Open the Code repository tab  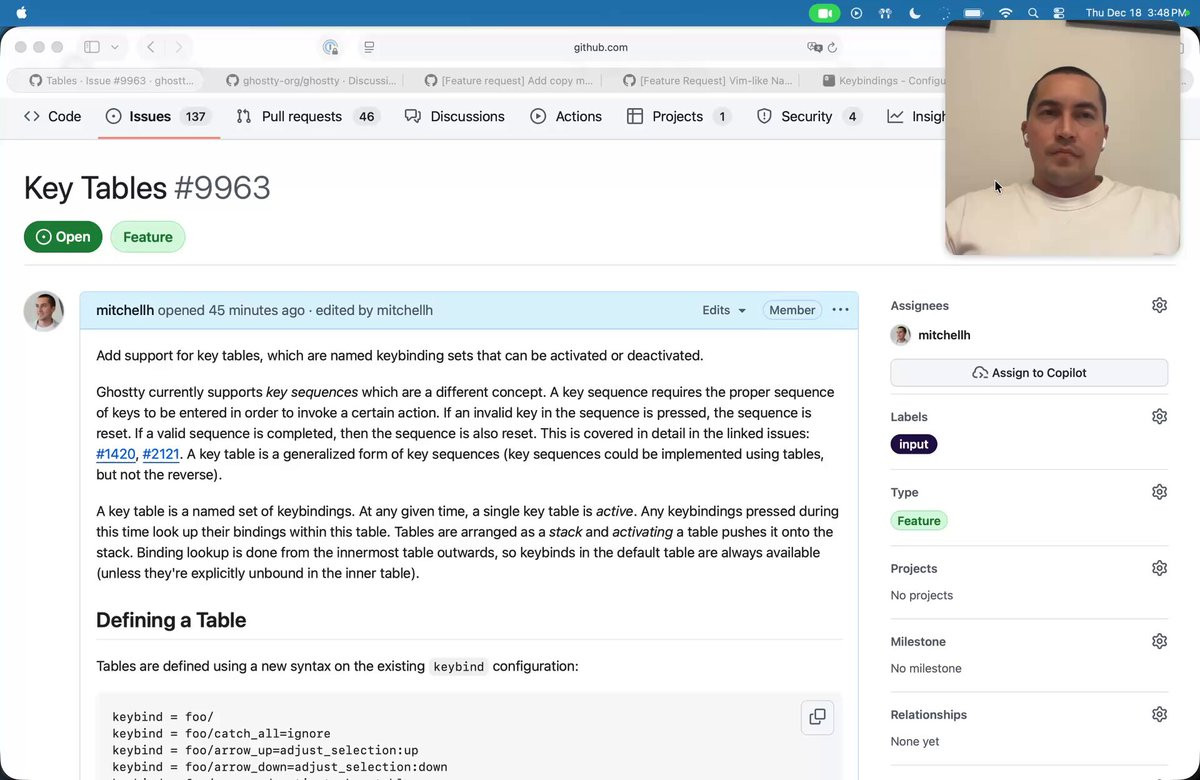coord(52,116)
